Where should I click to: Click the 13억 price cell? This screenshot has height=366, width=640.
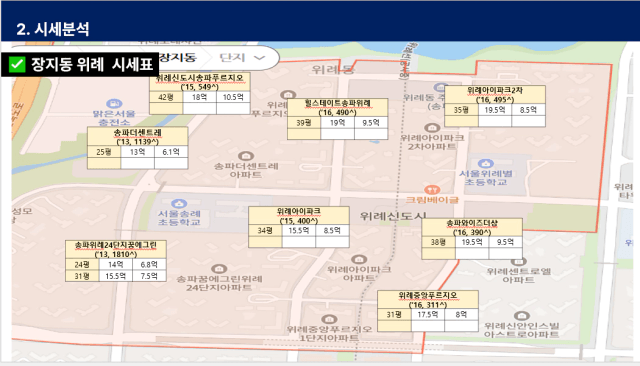coord(138,152)
